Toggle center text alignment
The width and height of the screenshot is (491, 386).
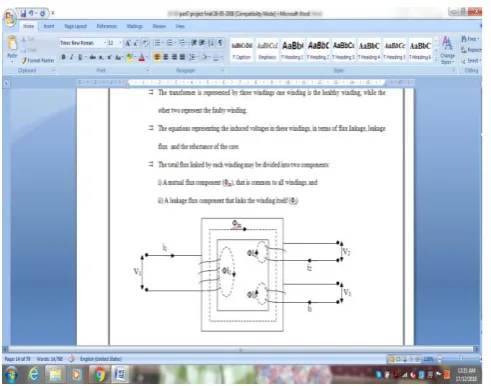(x=166, y=57)
